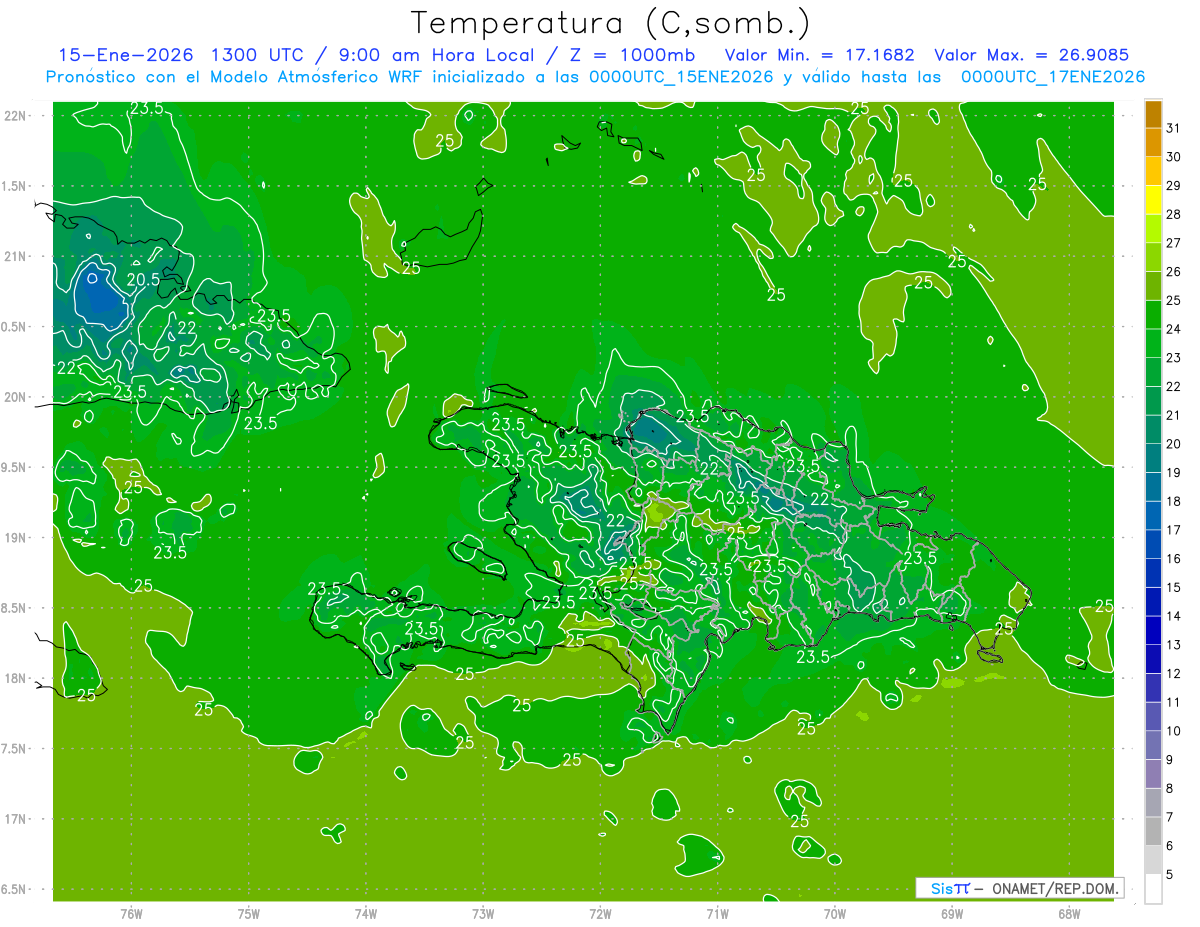Click yellow colorbar swatch between 28 and 29

[x=1153, y=199]
